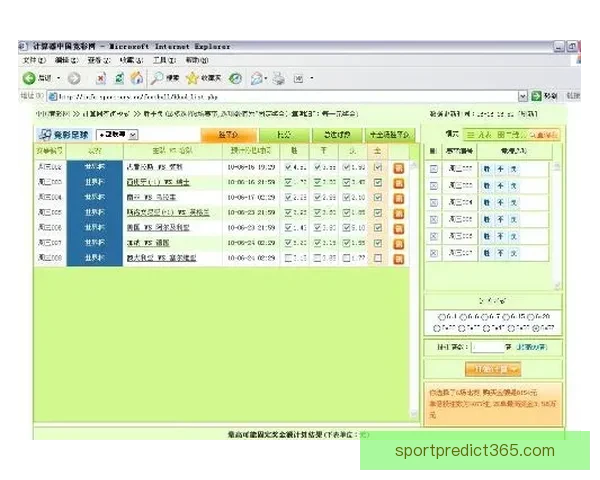Viewport: 600px width, 480px height.
Task: Uncheck the 全 select-all checkbox in row 周三005
Action: point(378,212)
